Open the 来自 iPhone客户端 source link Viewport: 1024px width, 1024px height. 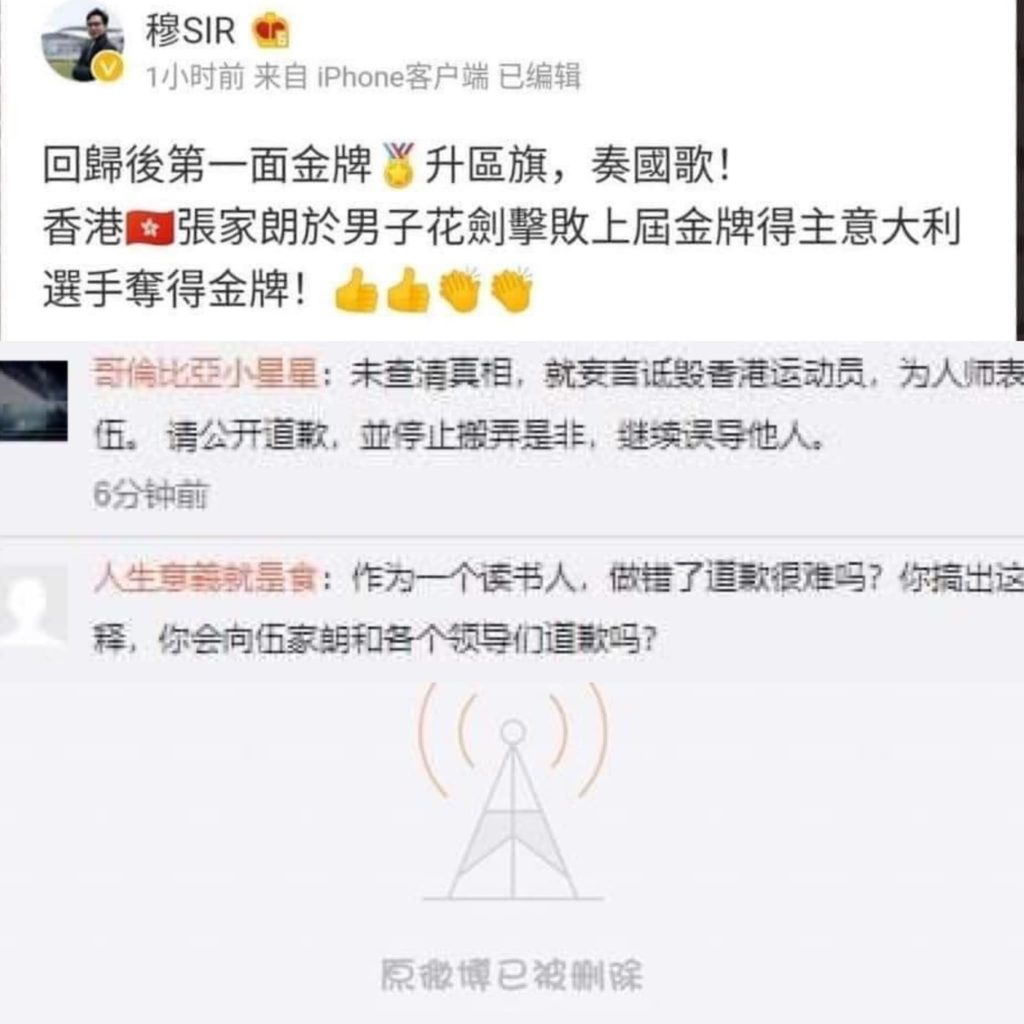click(371, 77)
